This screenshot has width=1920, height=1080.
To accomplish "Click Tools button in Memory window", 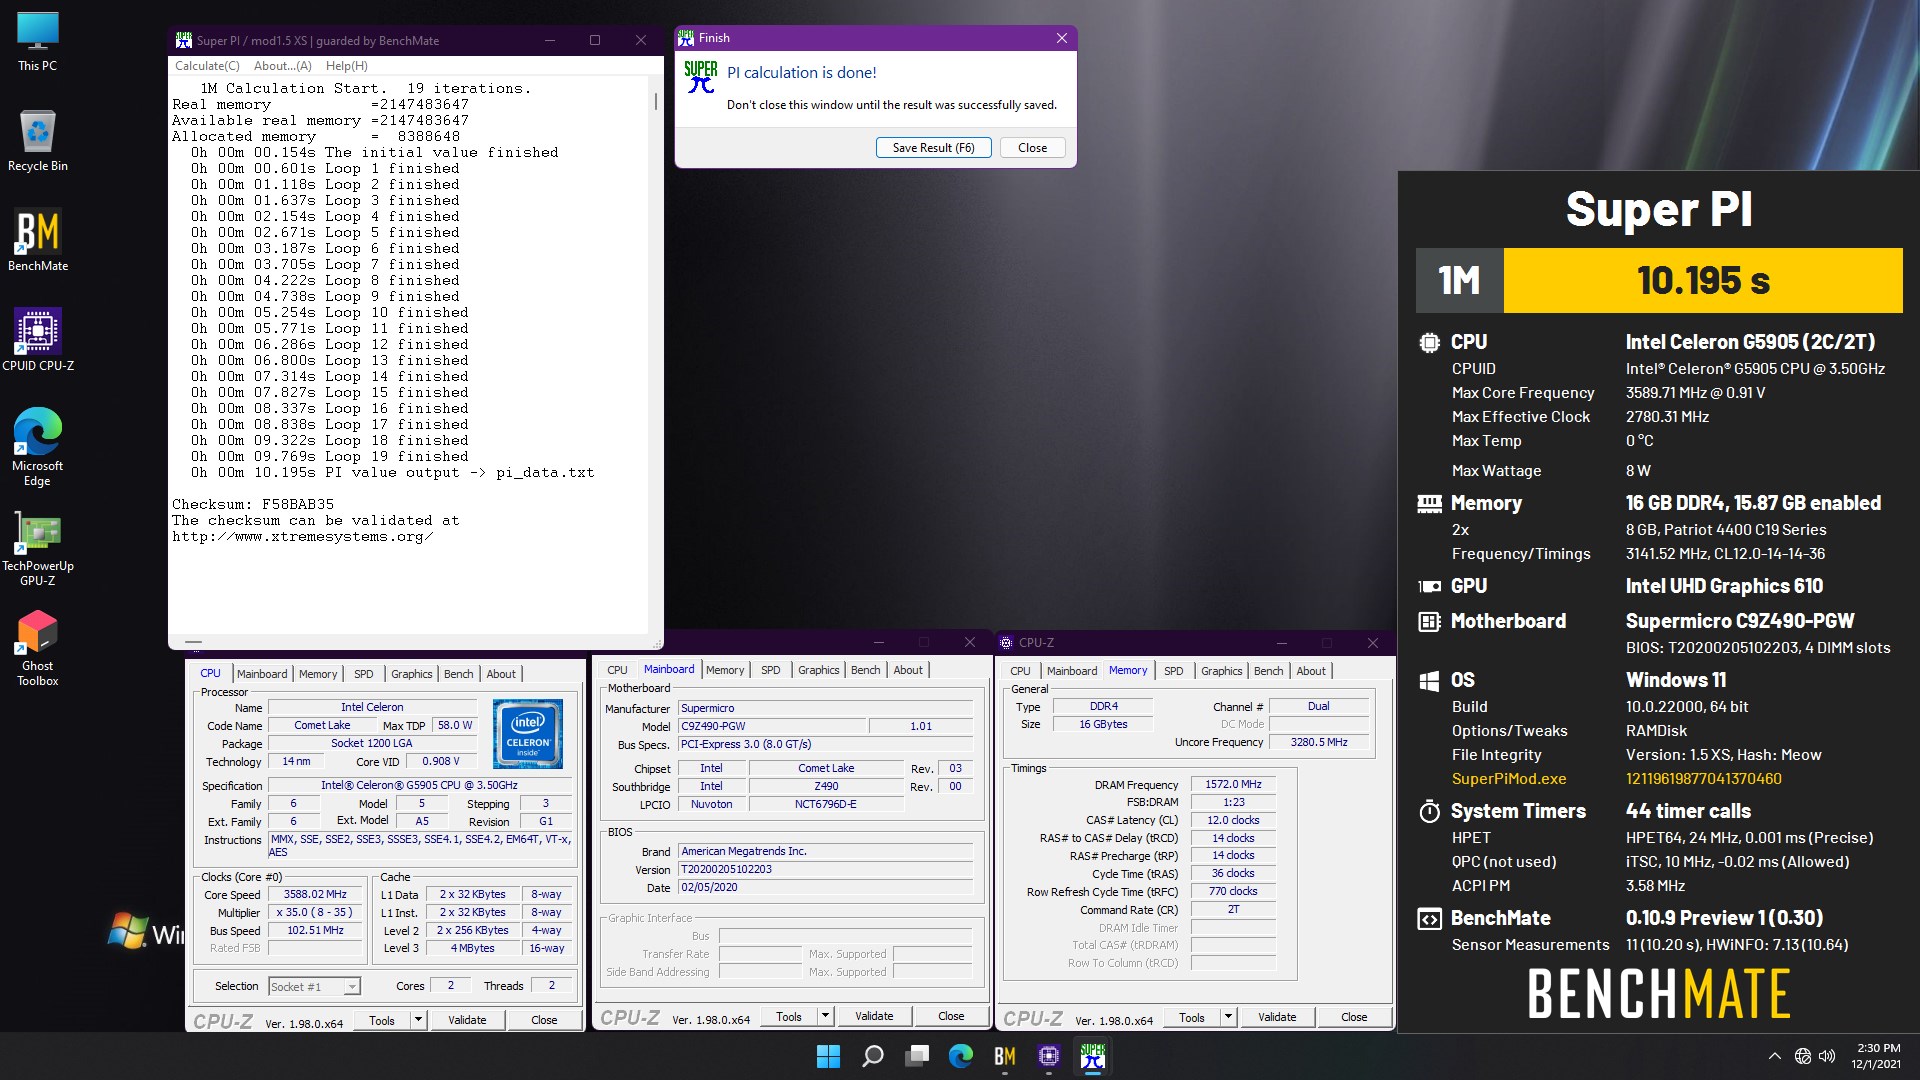I will click(1192, 1017).
